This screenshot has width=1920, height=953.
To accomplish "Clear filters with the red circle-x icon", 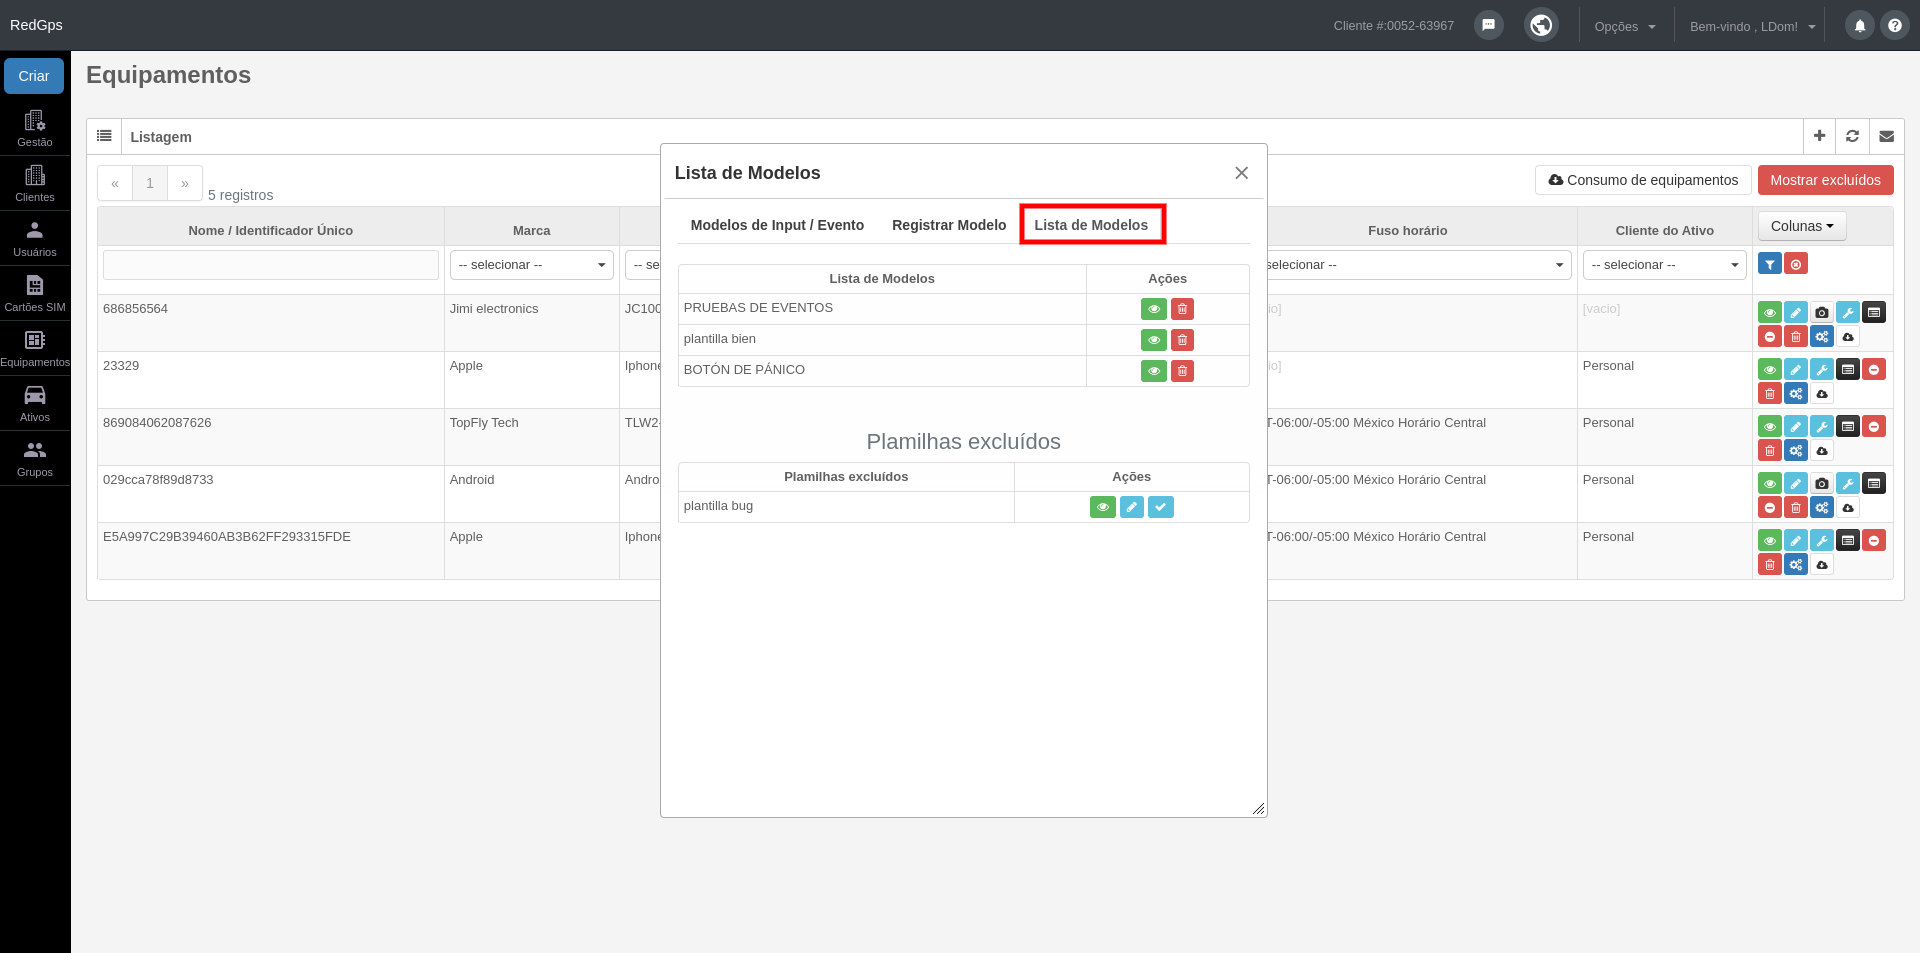I will pyautogui.click(x=1796, y=264).
